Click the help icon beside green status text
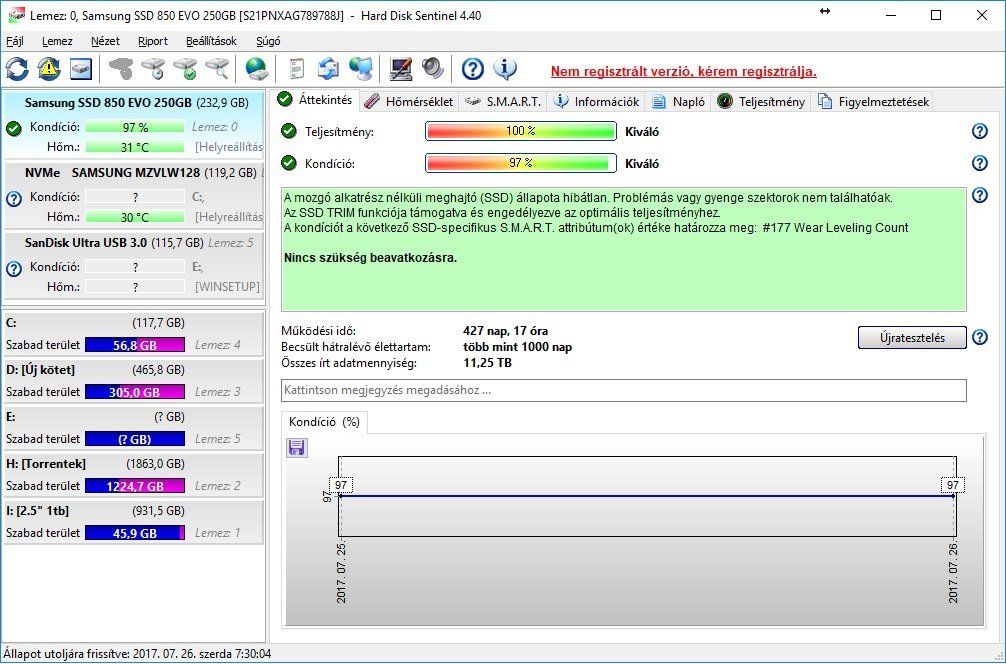The image size is (1006, 664). pyautogui.click(x=980, y=195)
